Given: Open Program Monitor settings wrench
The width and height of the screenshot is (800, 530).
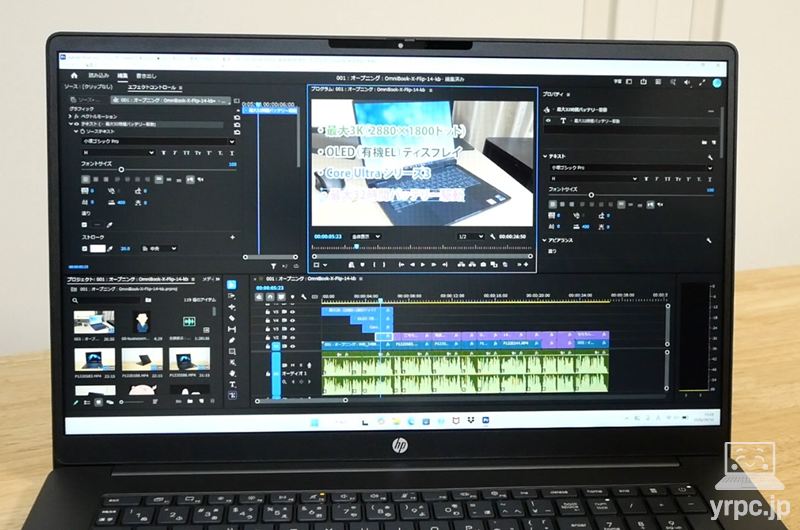Looking at the screenshot, I should (492, 237).
